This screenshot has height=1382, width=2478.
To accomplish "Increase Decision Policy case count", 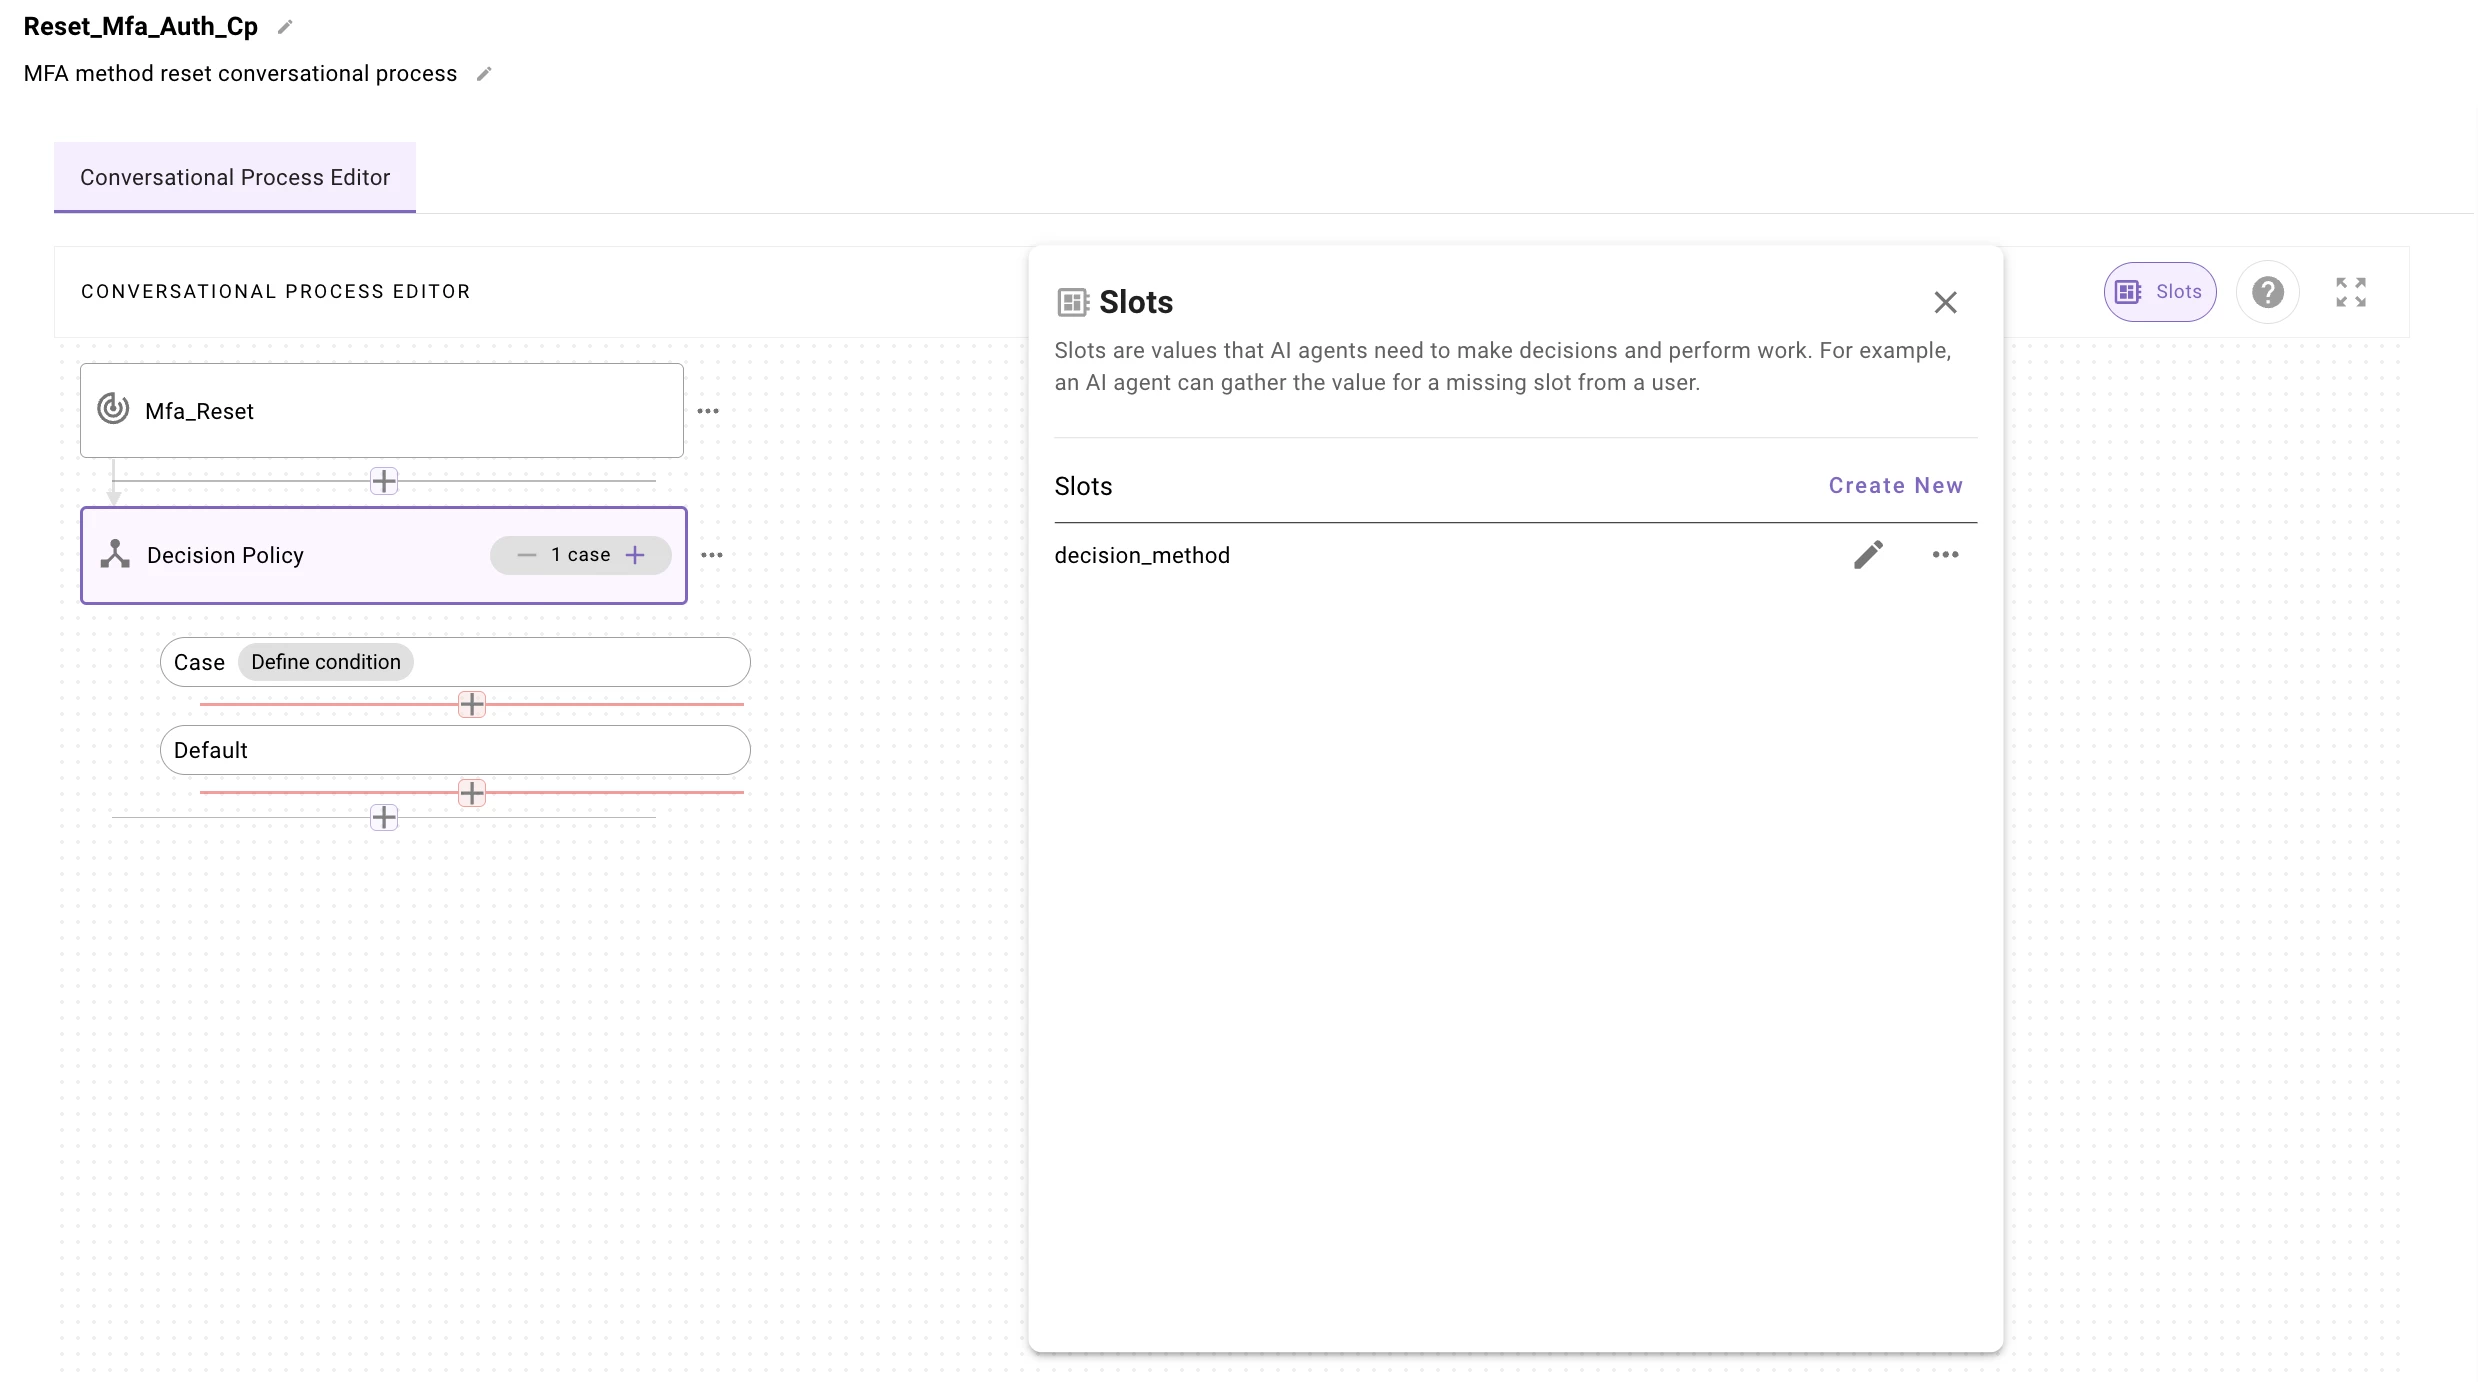I will tap(635, 555).
